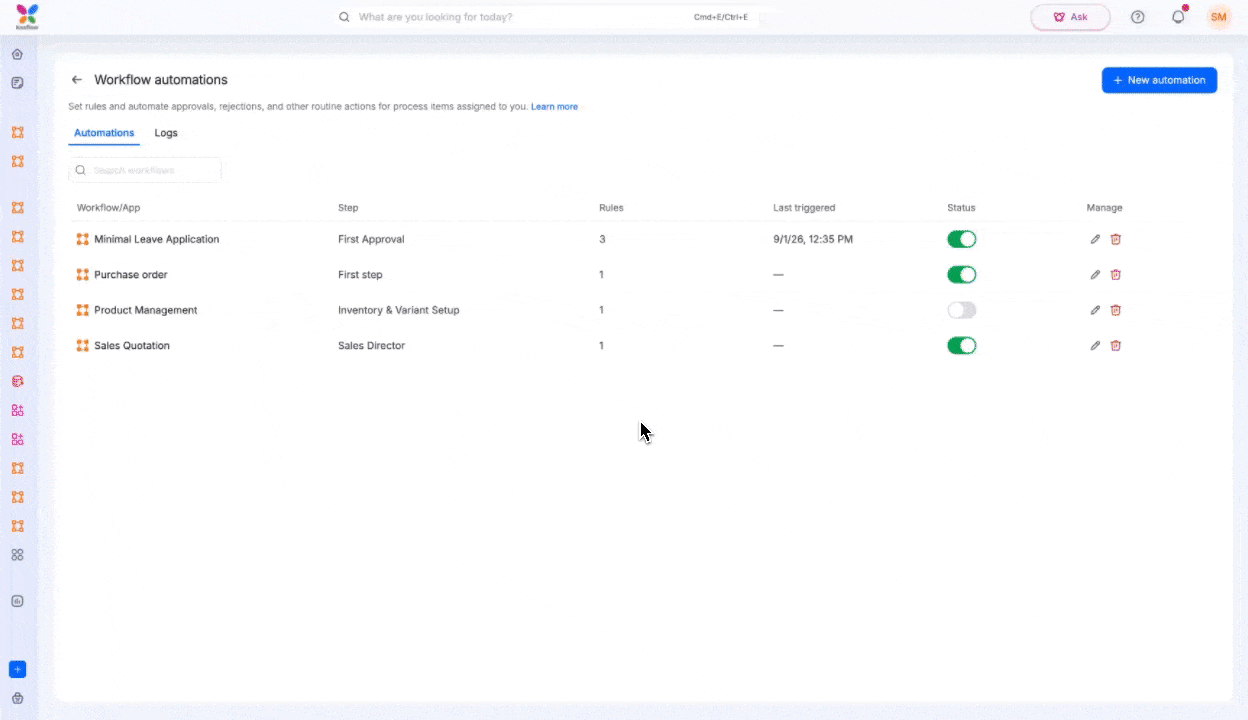Open the notifications bell
Viewport: 1248px width, 720px height.
(1178, 17)
